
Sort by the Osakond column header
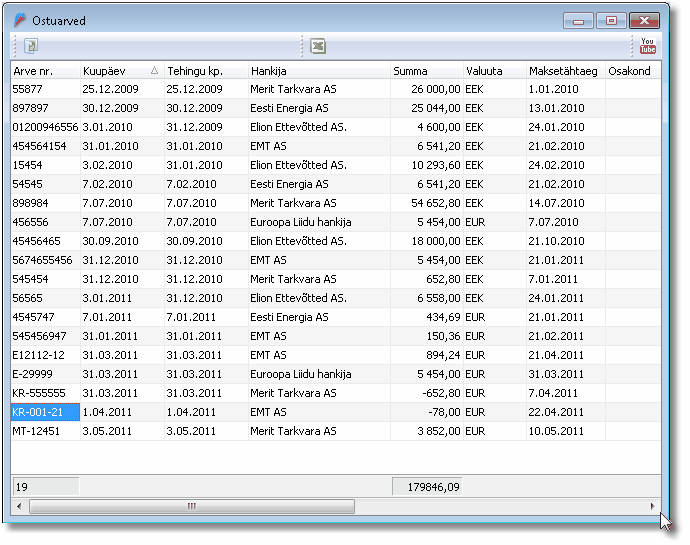point(633,71)
